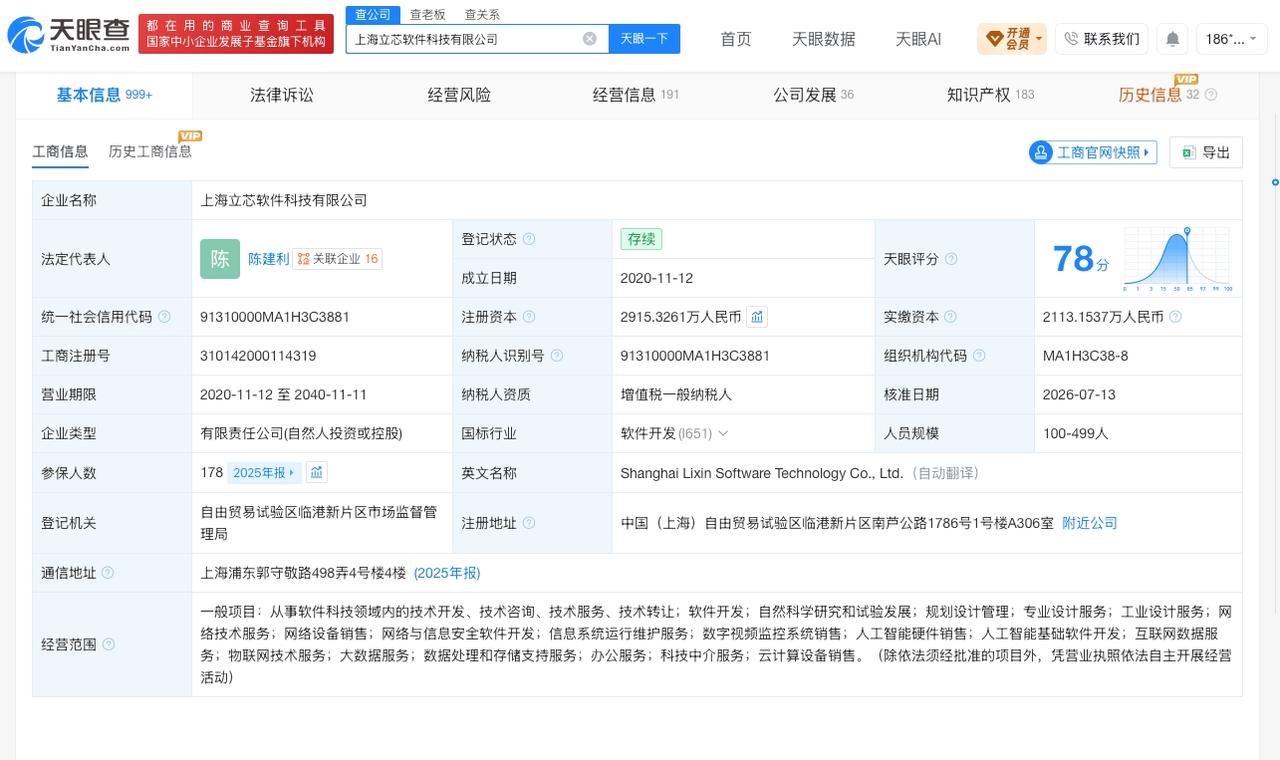Open 关联企业 16 related companies
This screenshot has width=1280, height=760.
(x=337, y=259)
